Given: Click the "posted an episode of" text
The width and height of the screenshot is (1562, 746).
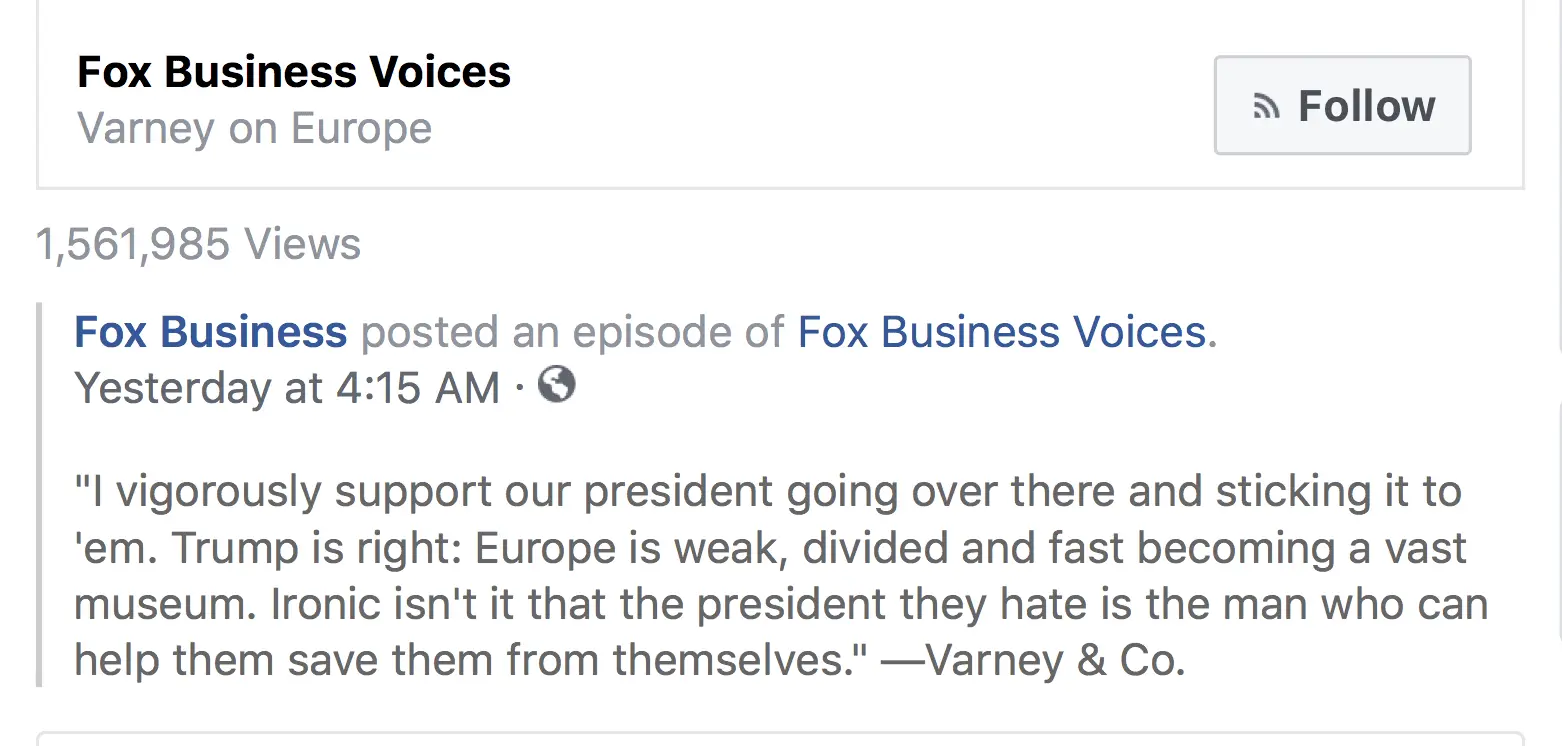Looking at the screenshot, I should [572, 332].
